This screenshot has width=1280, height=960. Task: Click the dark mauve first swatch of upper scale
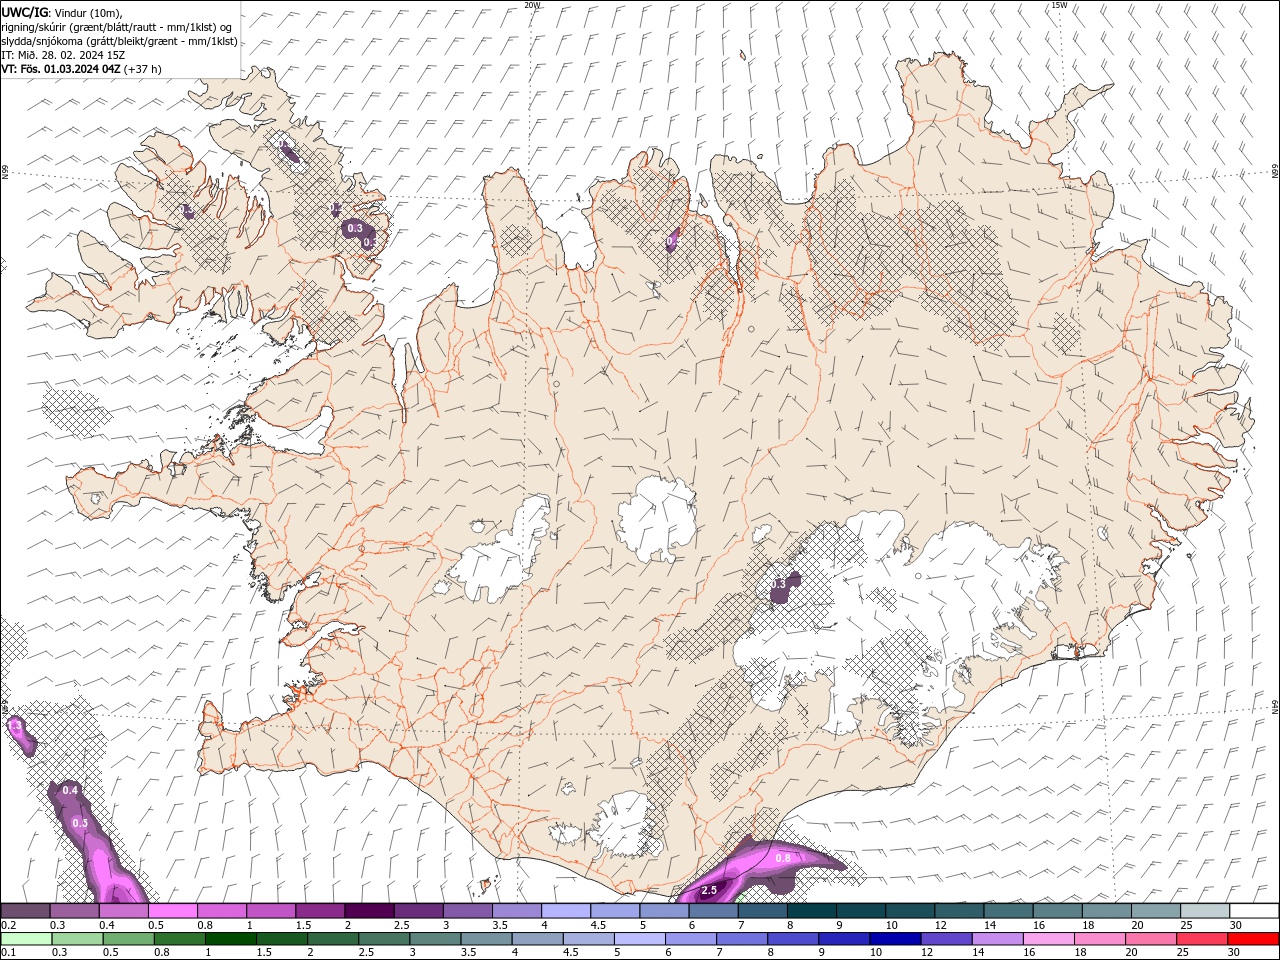[25, 911]
